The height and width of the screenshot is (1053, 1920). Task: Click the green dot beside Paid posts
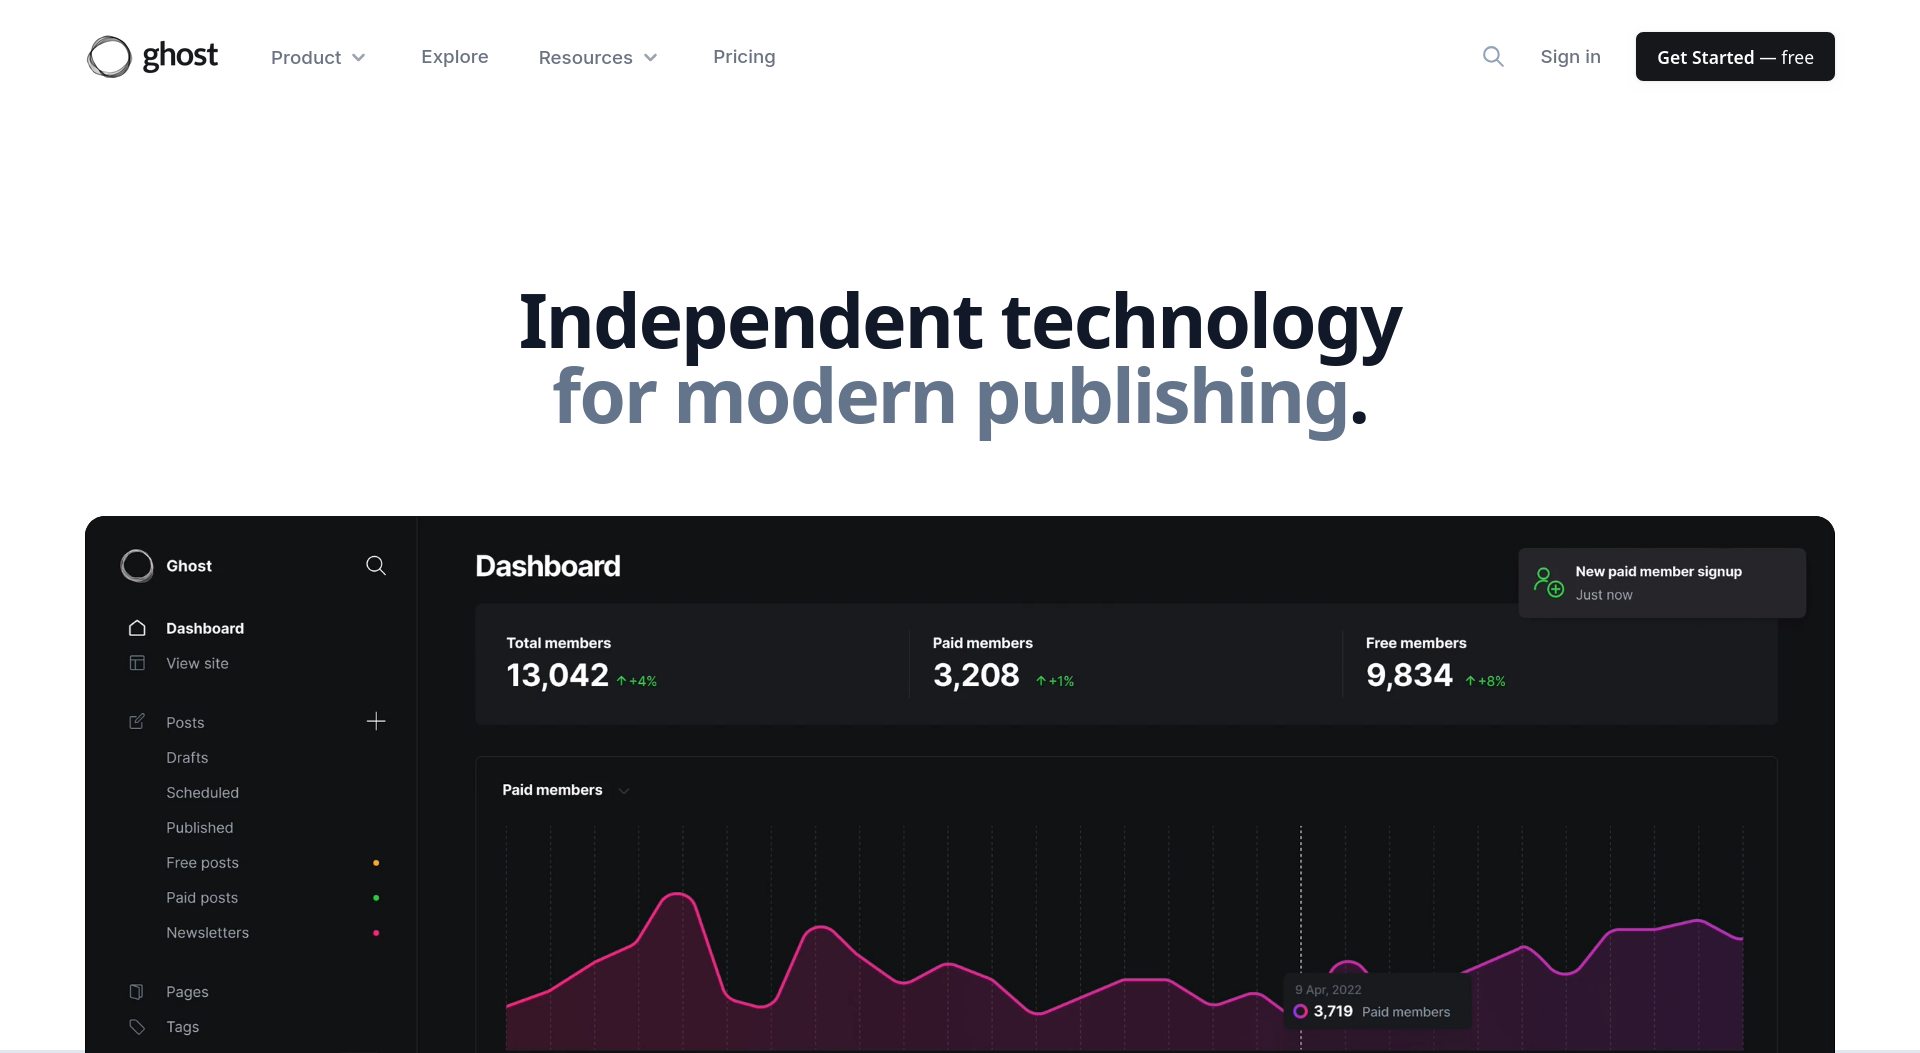click(376, 898)
